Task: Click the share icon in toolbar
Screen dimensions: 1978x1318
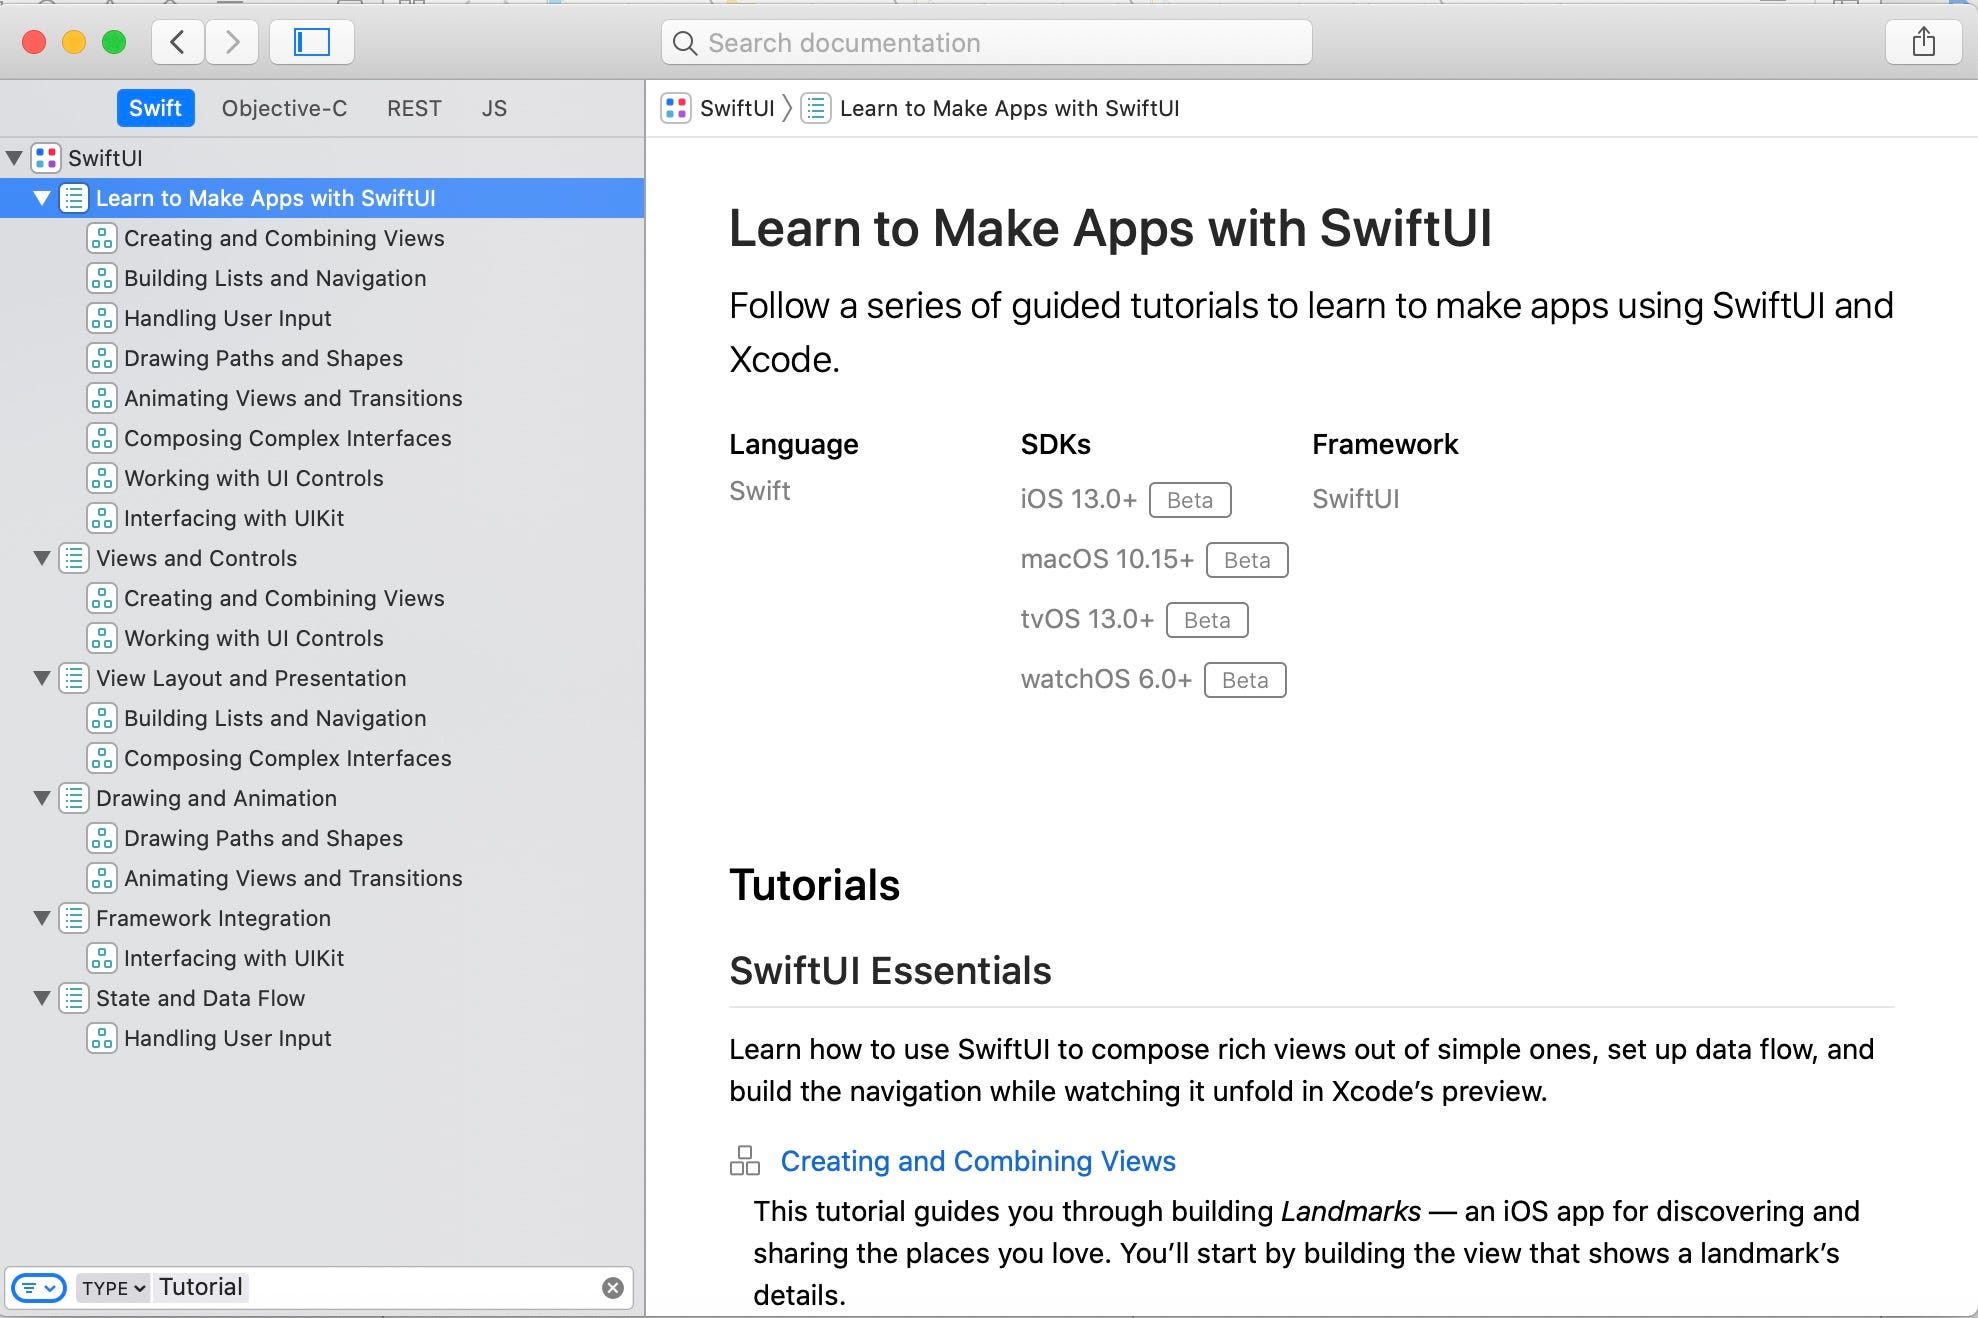Action: (1923, 42)
